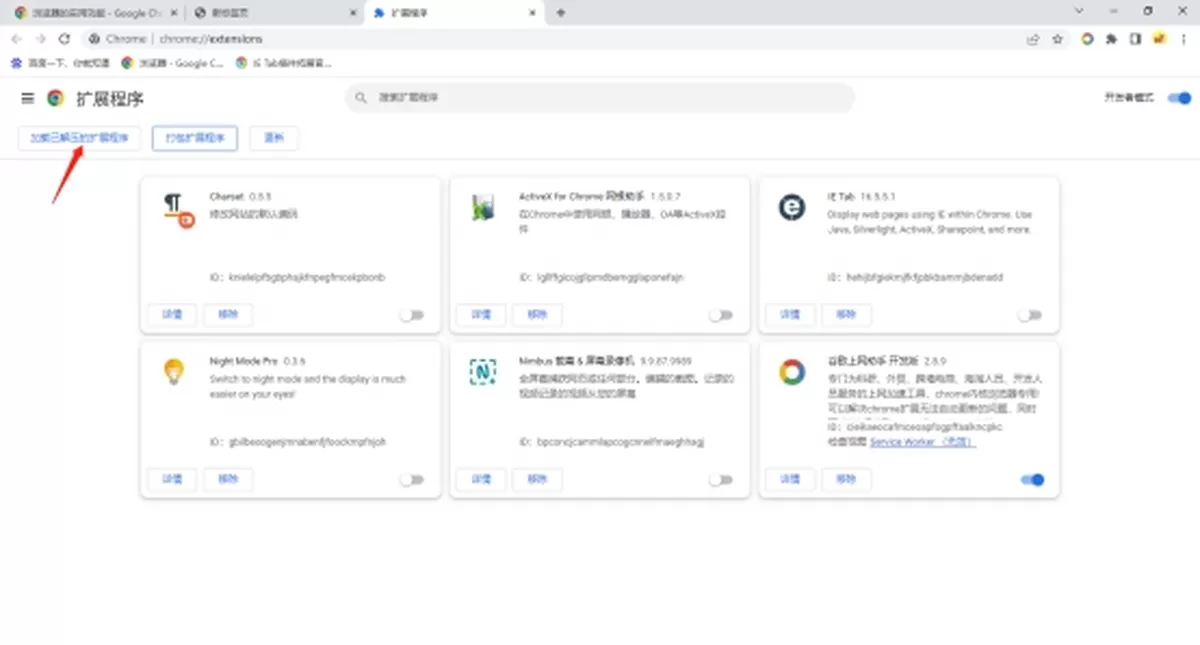
Task: Open 详情 details for Night Mode Pro
Action: [x=172, y=479]
